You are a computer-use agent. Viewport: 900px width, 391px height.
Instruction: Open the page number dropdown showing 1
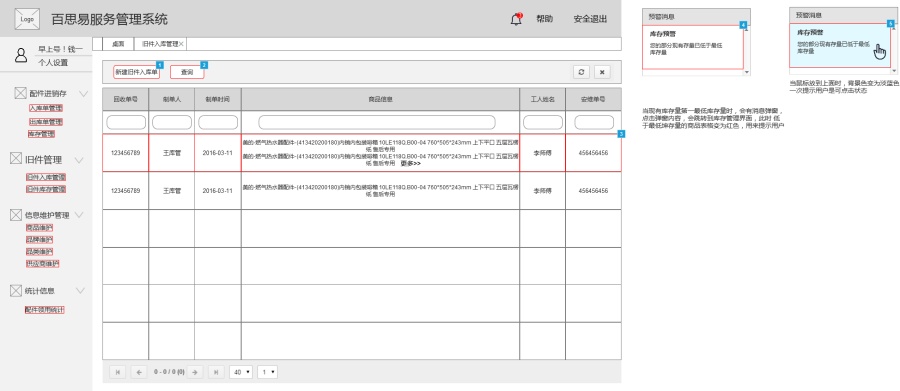[267, 372]
